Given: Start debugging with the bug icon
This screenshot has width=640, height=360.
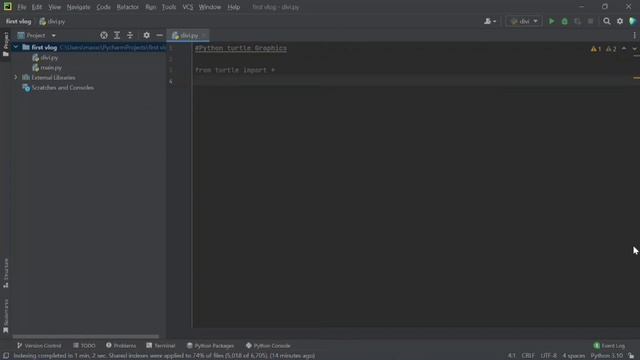Looking at the screenshot, I should tap(564, 21).
